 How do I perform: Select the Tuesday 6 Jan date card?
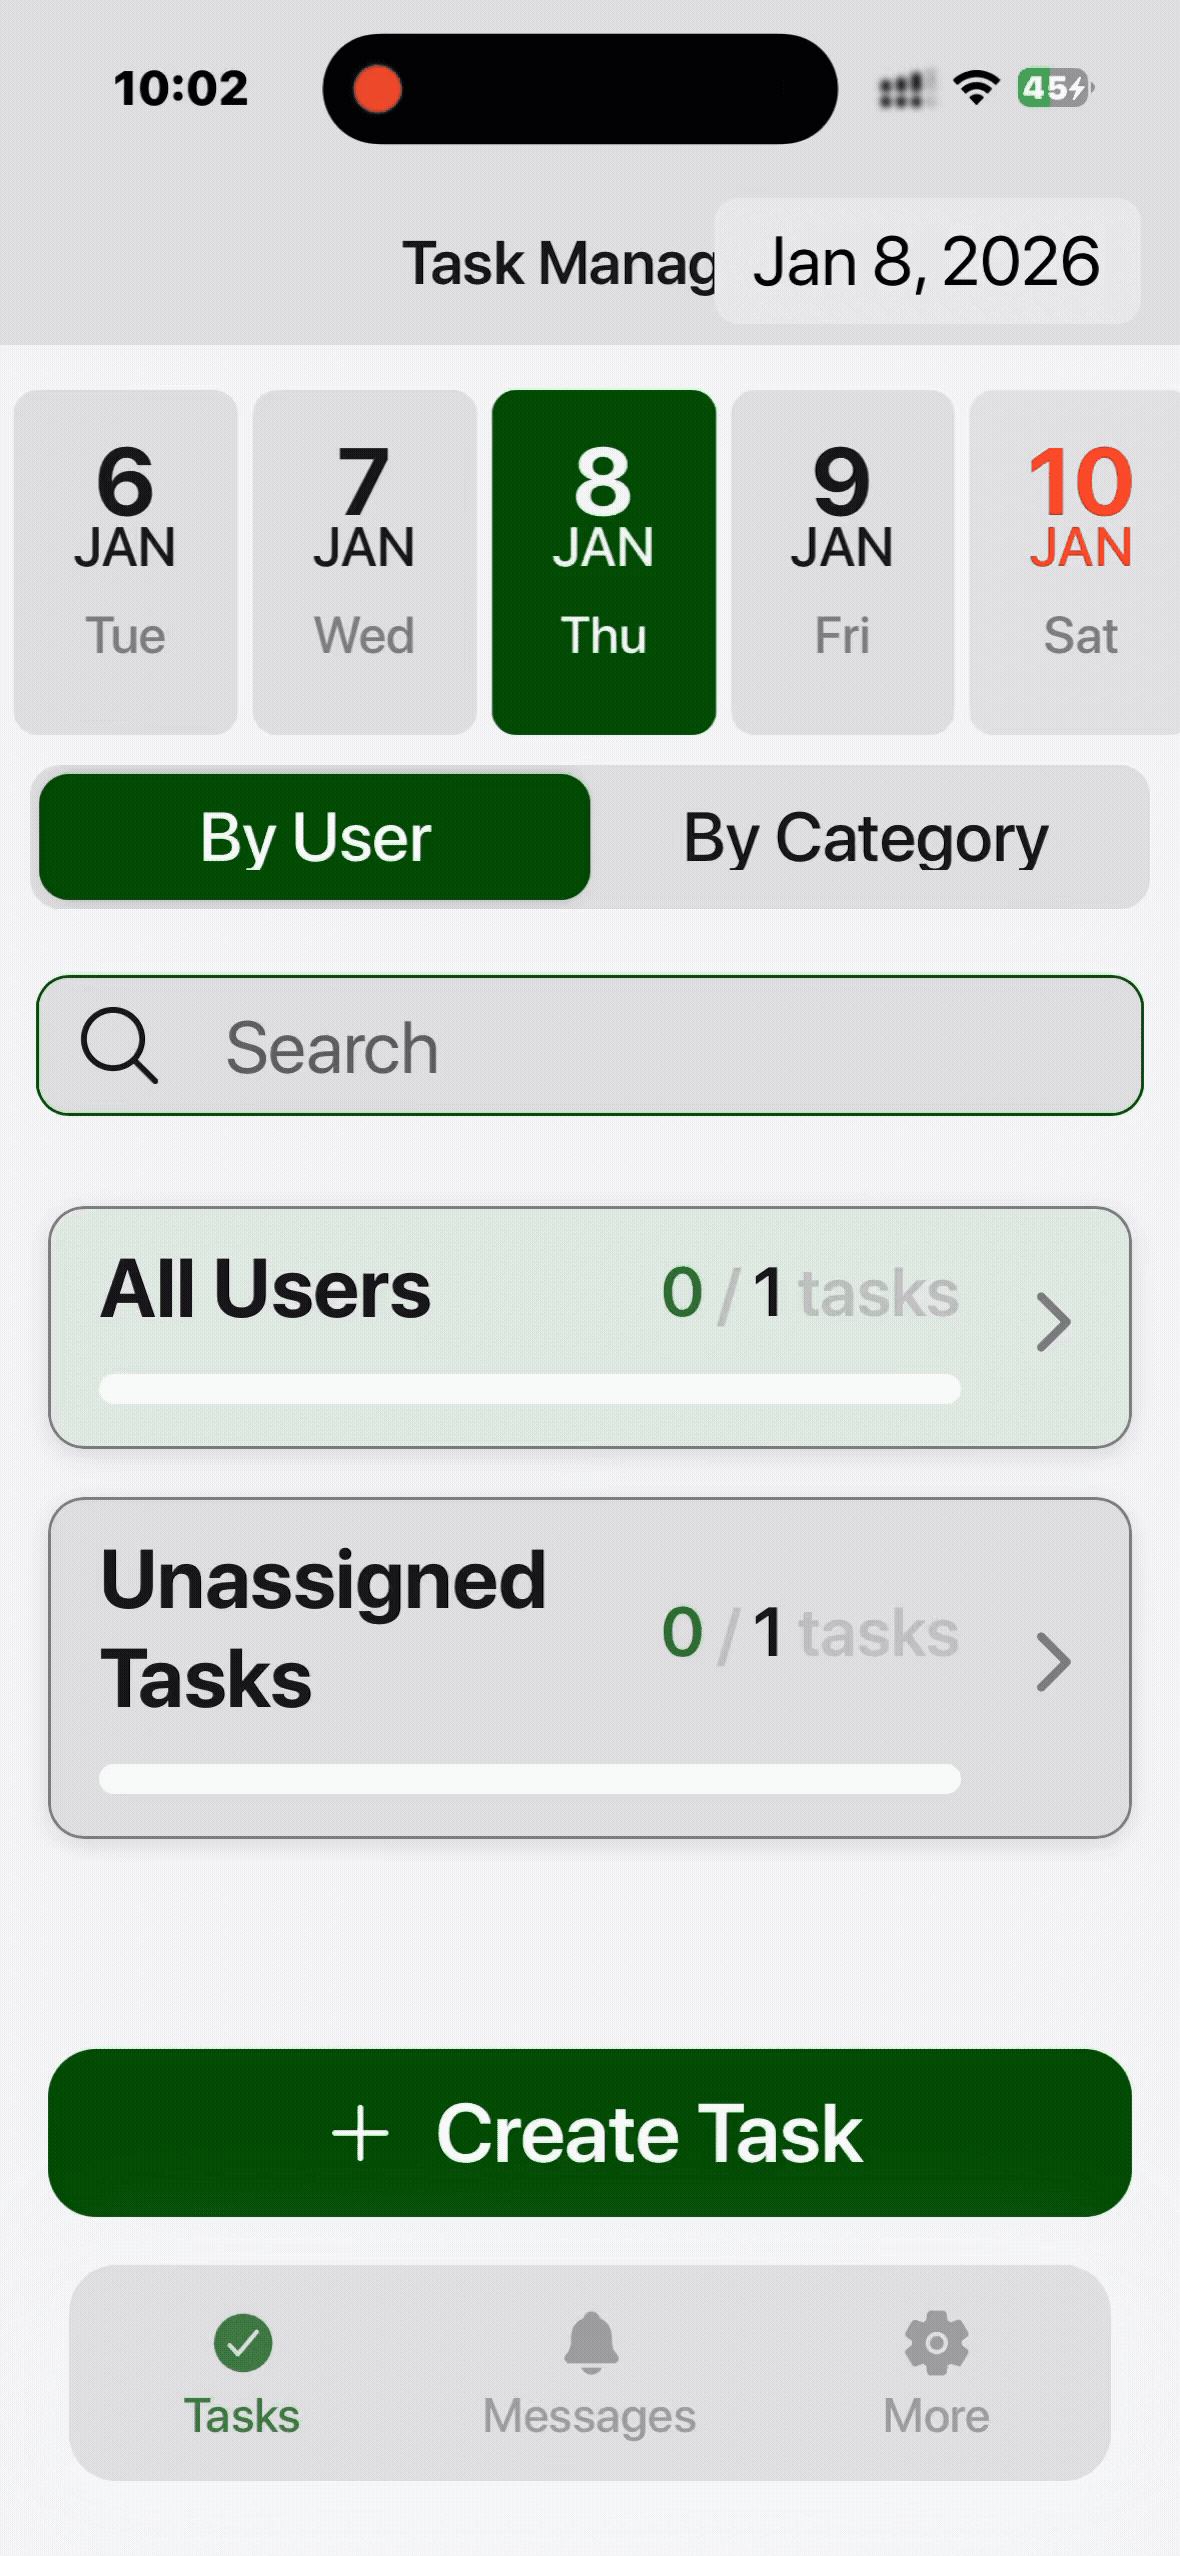click(125, 562)
